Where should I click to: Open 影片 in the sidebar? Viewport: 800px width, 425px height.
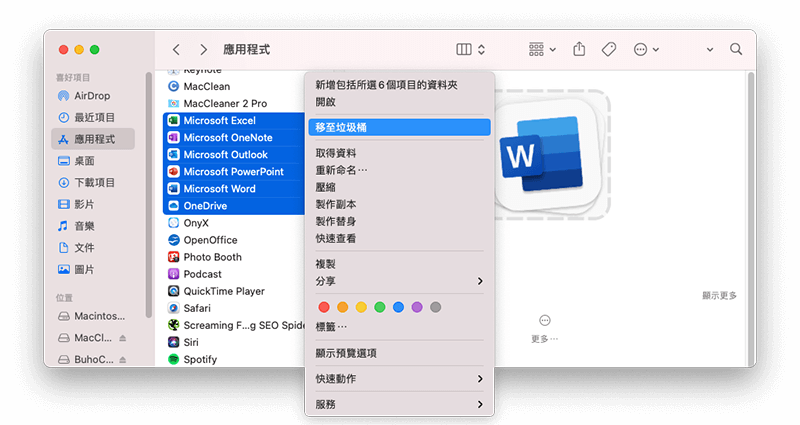[x=93, y=204]
